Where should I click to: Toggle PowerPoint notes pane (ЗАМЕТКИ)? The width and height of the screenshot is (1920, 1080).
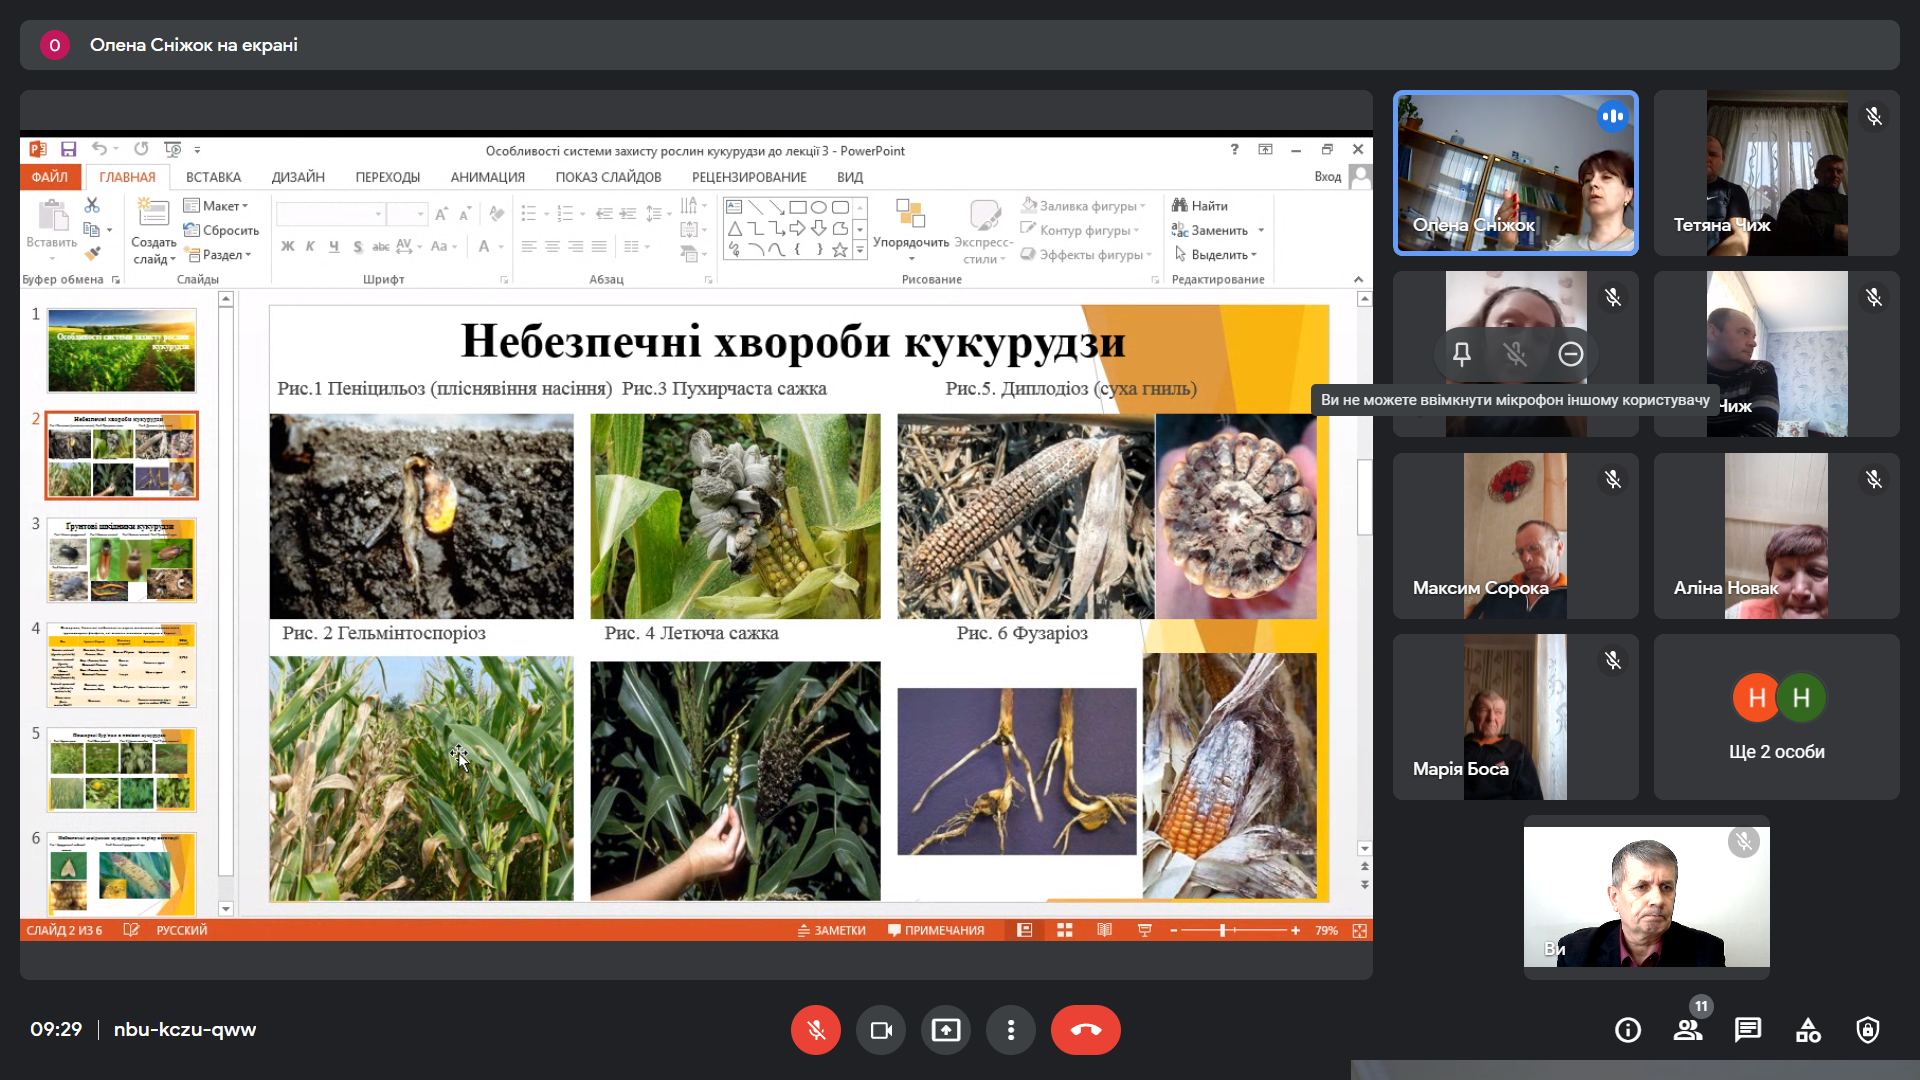(x=831, y=930)
